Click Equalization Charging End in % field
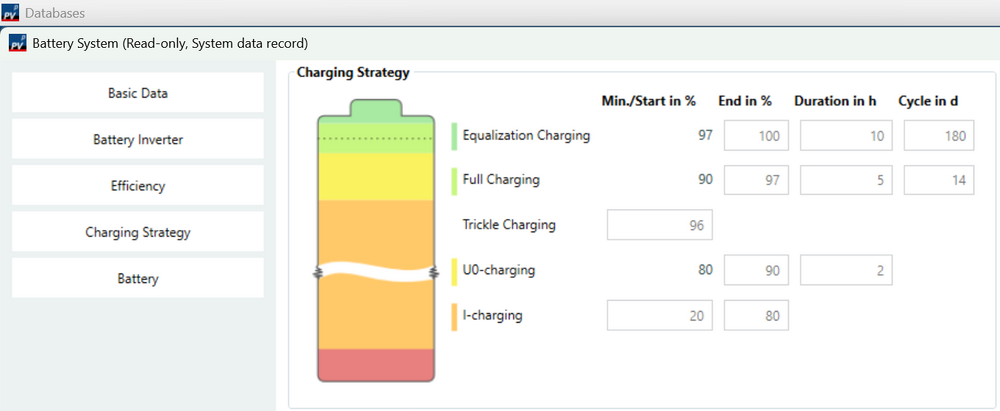The height and width of the screenshot is (411, 1000). point(755,136)
